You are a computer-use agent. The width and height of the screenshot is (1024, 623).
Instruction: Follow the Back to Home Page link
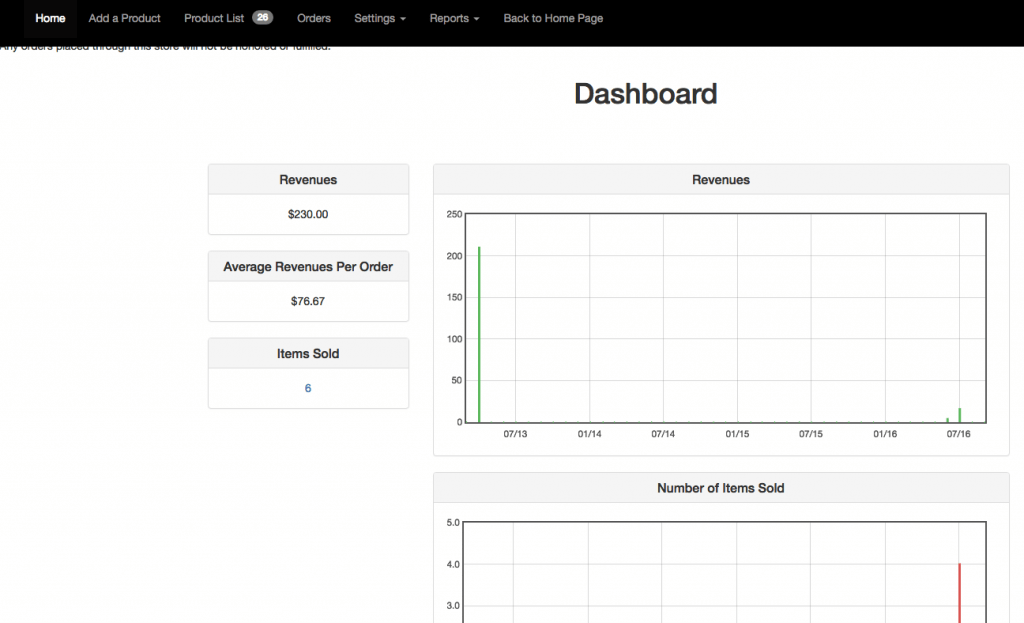coord(553,18)
